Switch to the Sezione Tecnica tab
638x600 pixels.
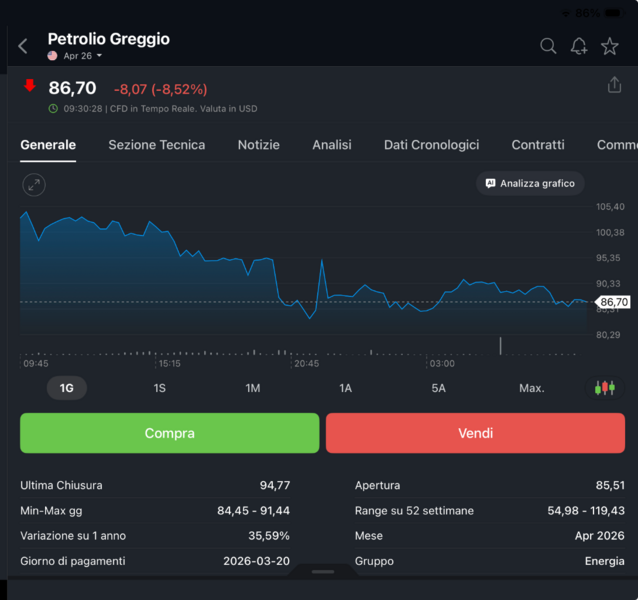pyautogui.click(x=157, y=145)
